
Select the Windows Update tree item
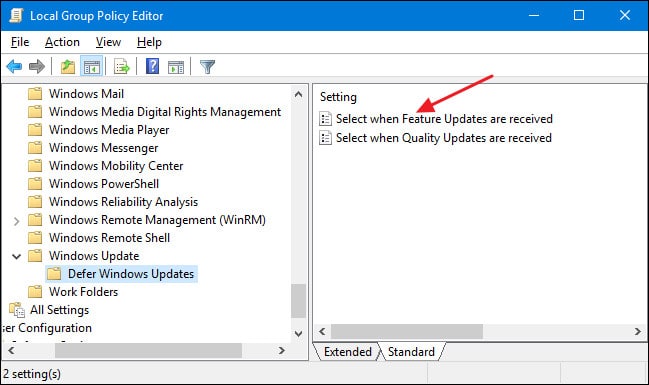tap(94, 256)
